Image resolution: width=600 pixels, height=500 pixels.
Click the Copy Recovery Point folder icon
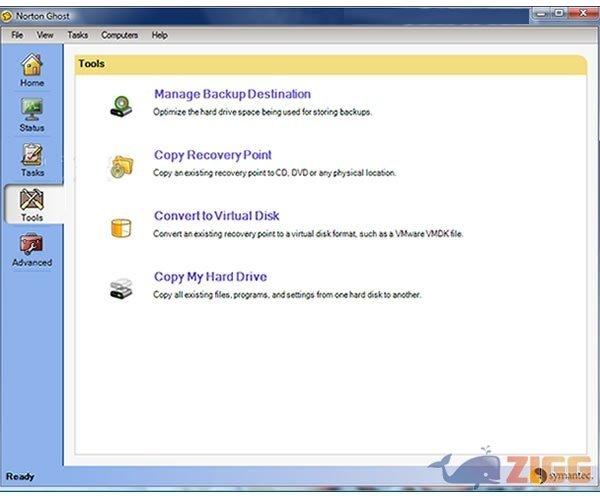point(120,165)
